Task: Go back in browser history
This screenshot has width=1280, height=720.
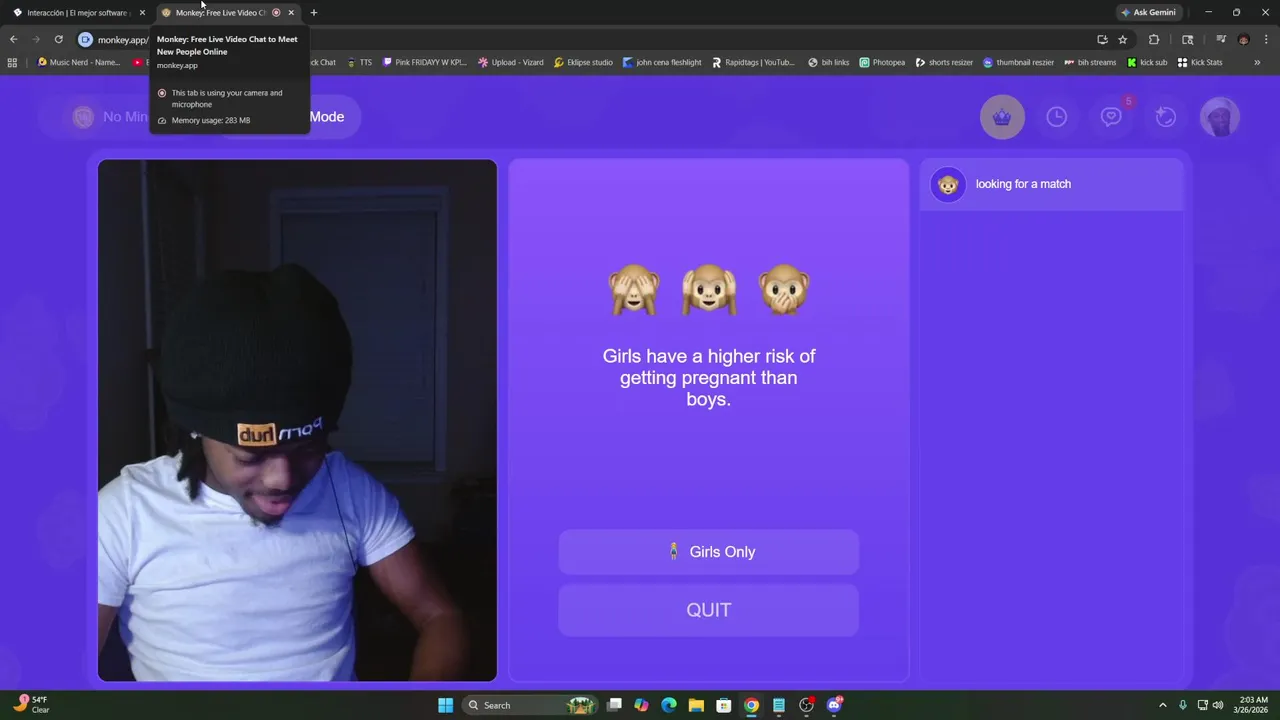Action: [13, 39]
